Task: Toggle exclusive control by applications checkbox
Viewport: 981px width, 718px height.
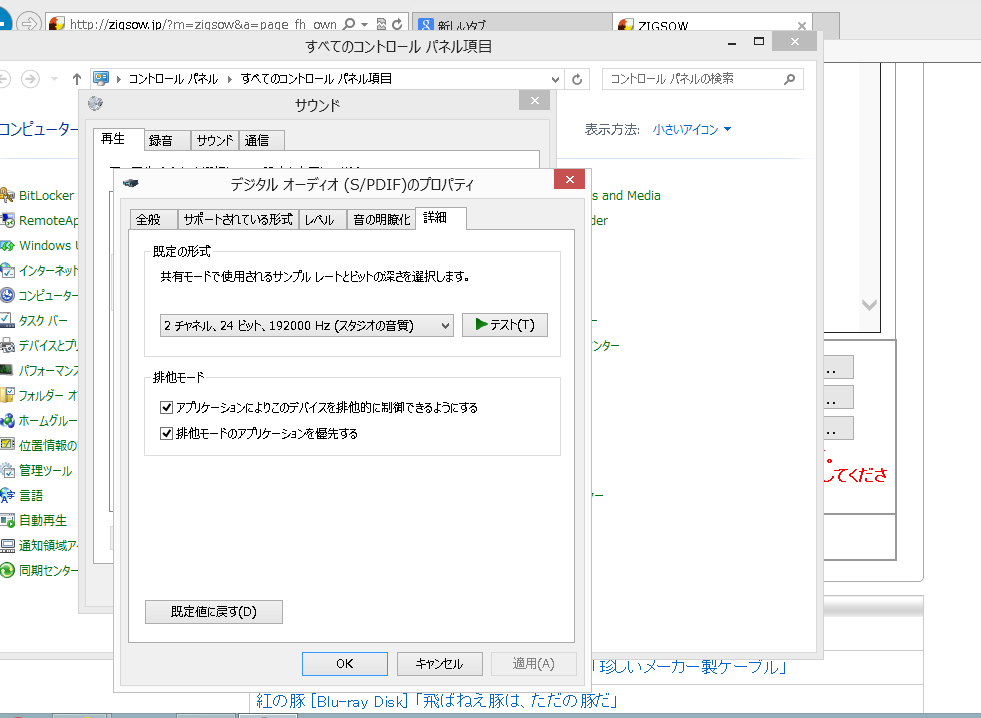Action: (167, 408)
